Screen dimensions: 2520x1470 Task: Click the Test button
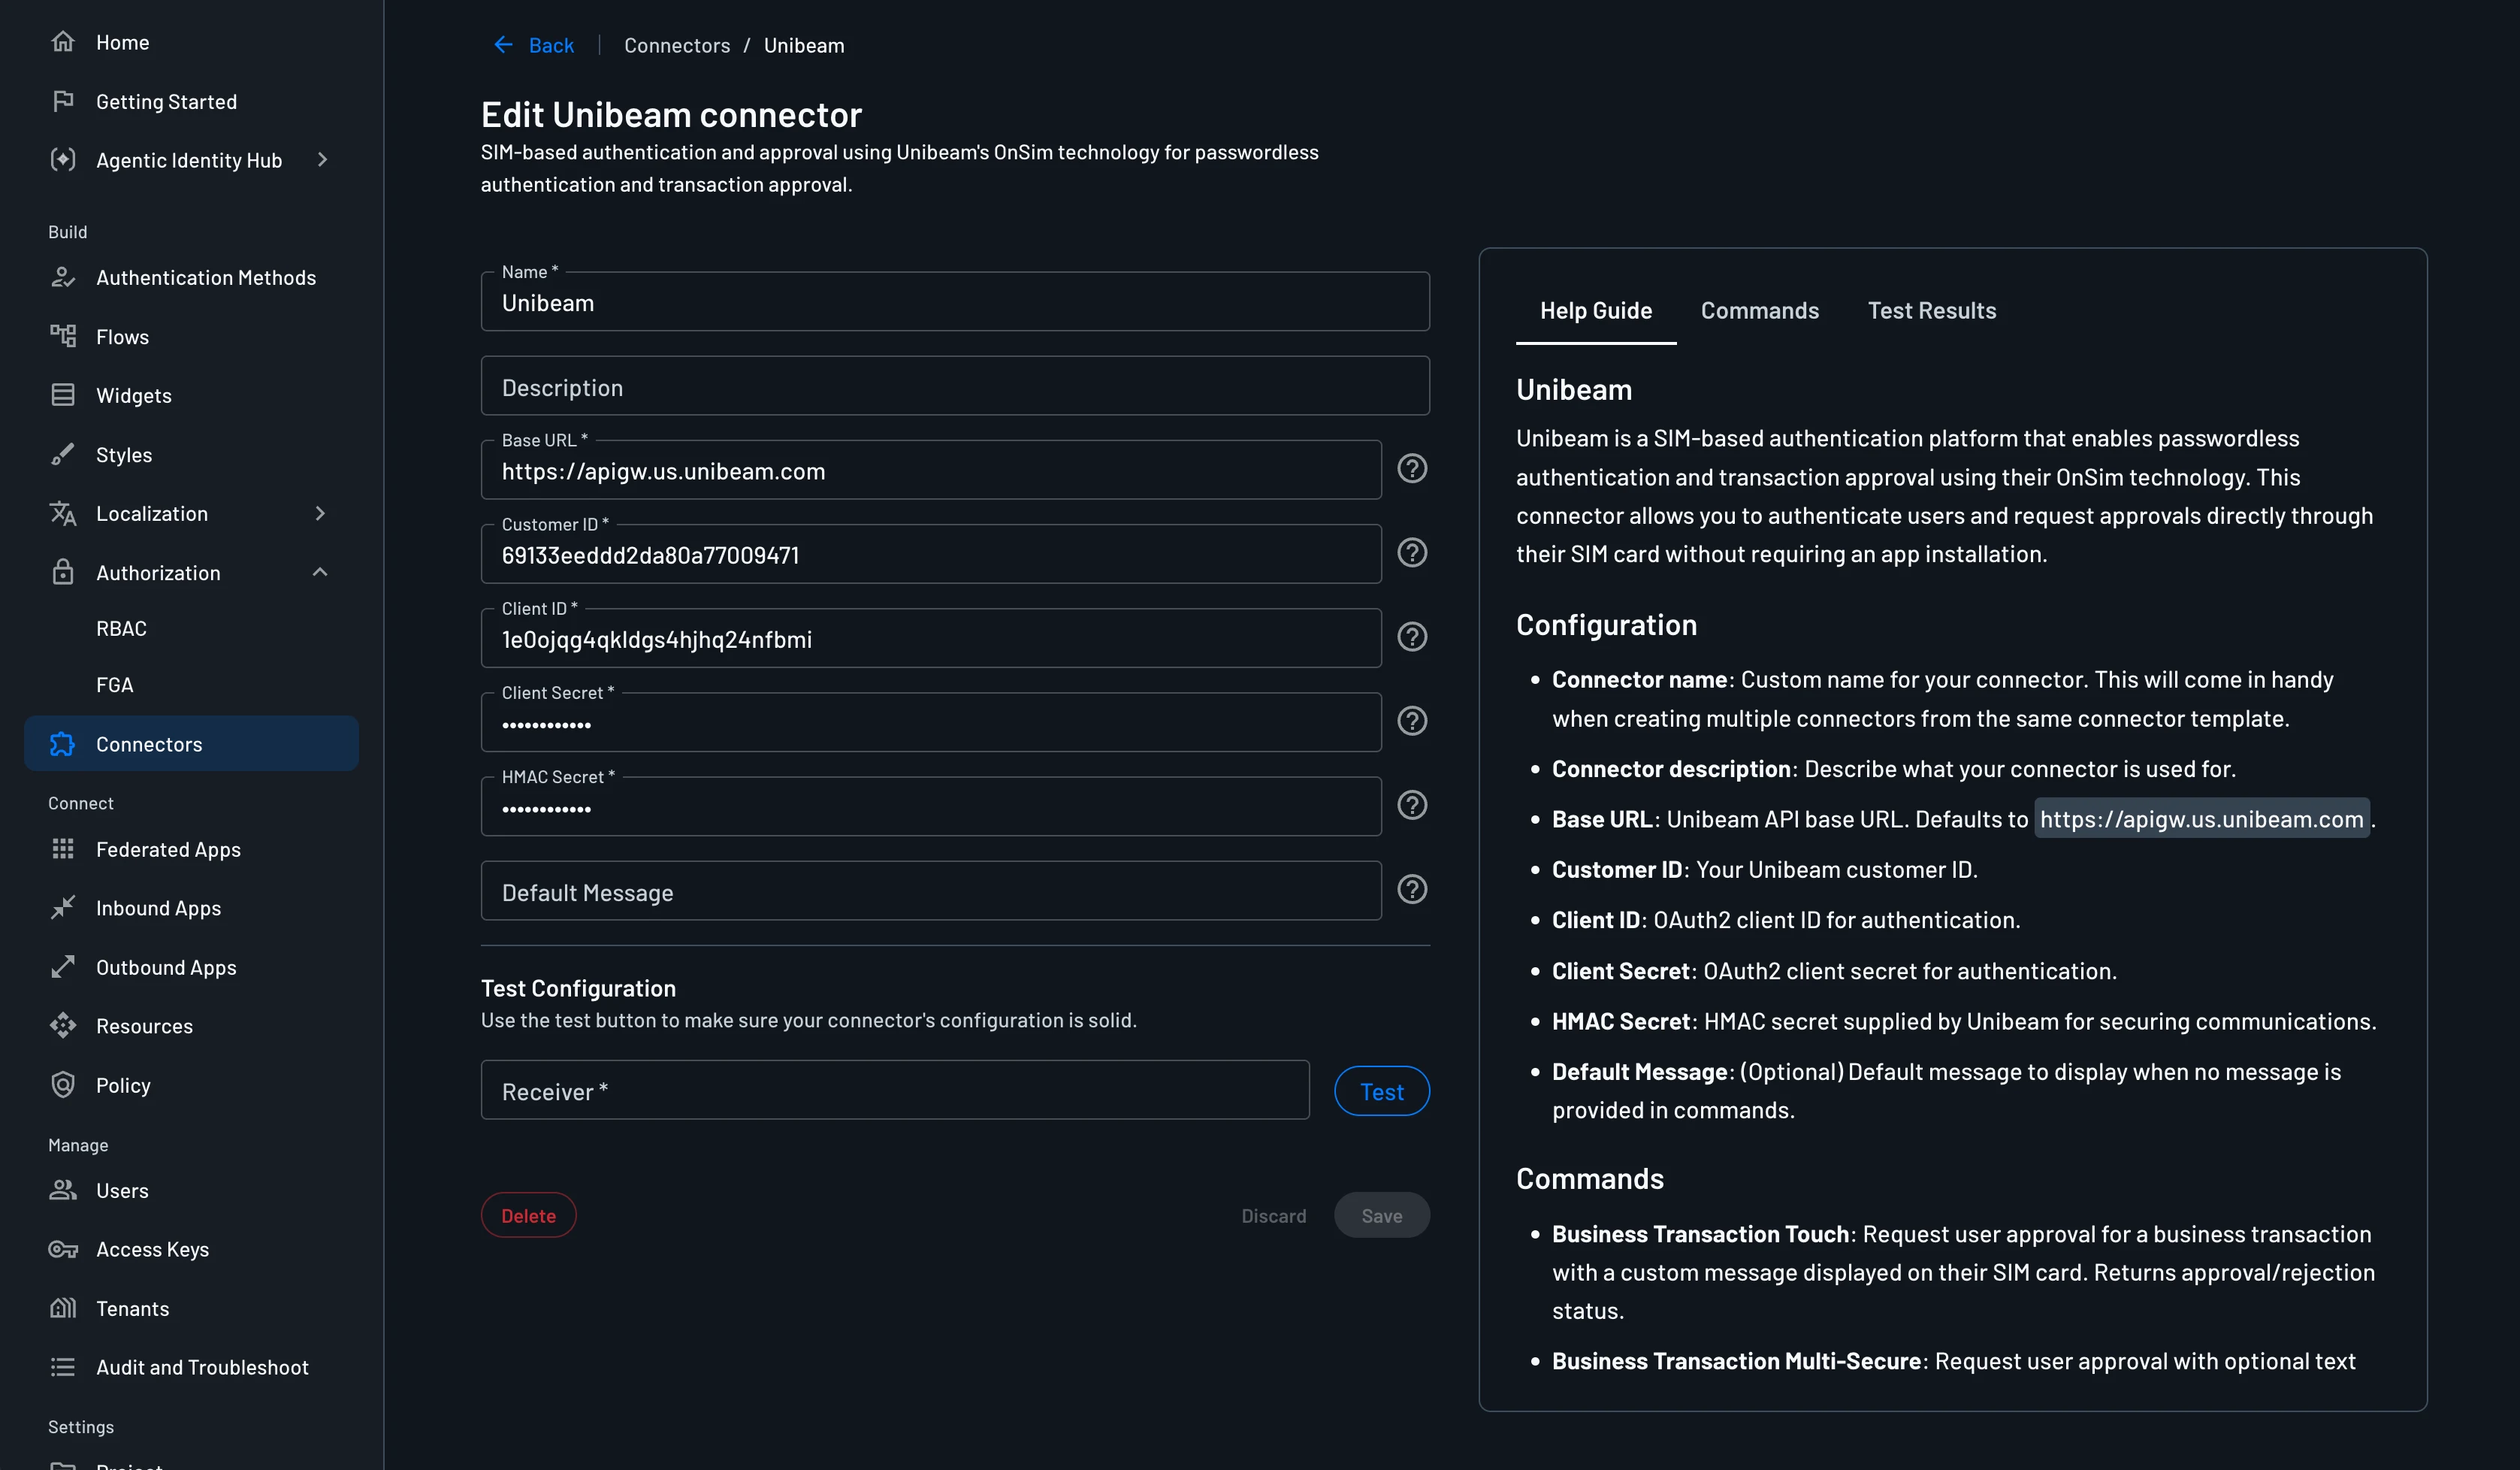(1381, 1091)
